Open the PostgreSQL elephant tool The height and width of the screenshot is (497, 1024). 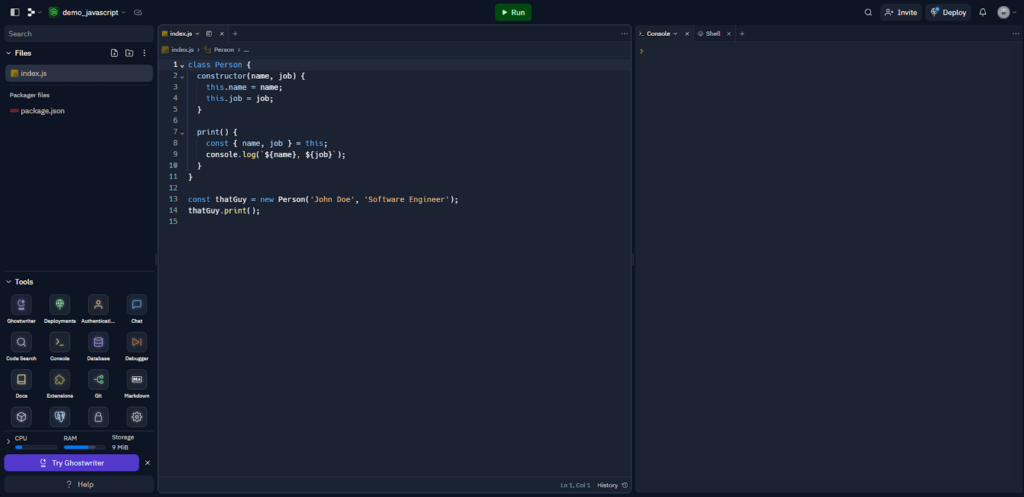(60, 417)
